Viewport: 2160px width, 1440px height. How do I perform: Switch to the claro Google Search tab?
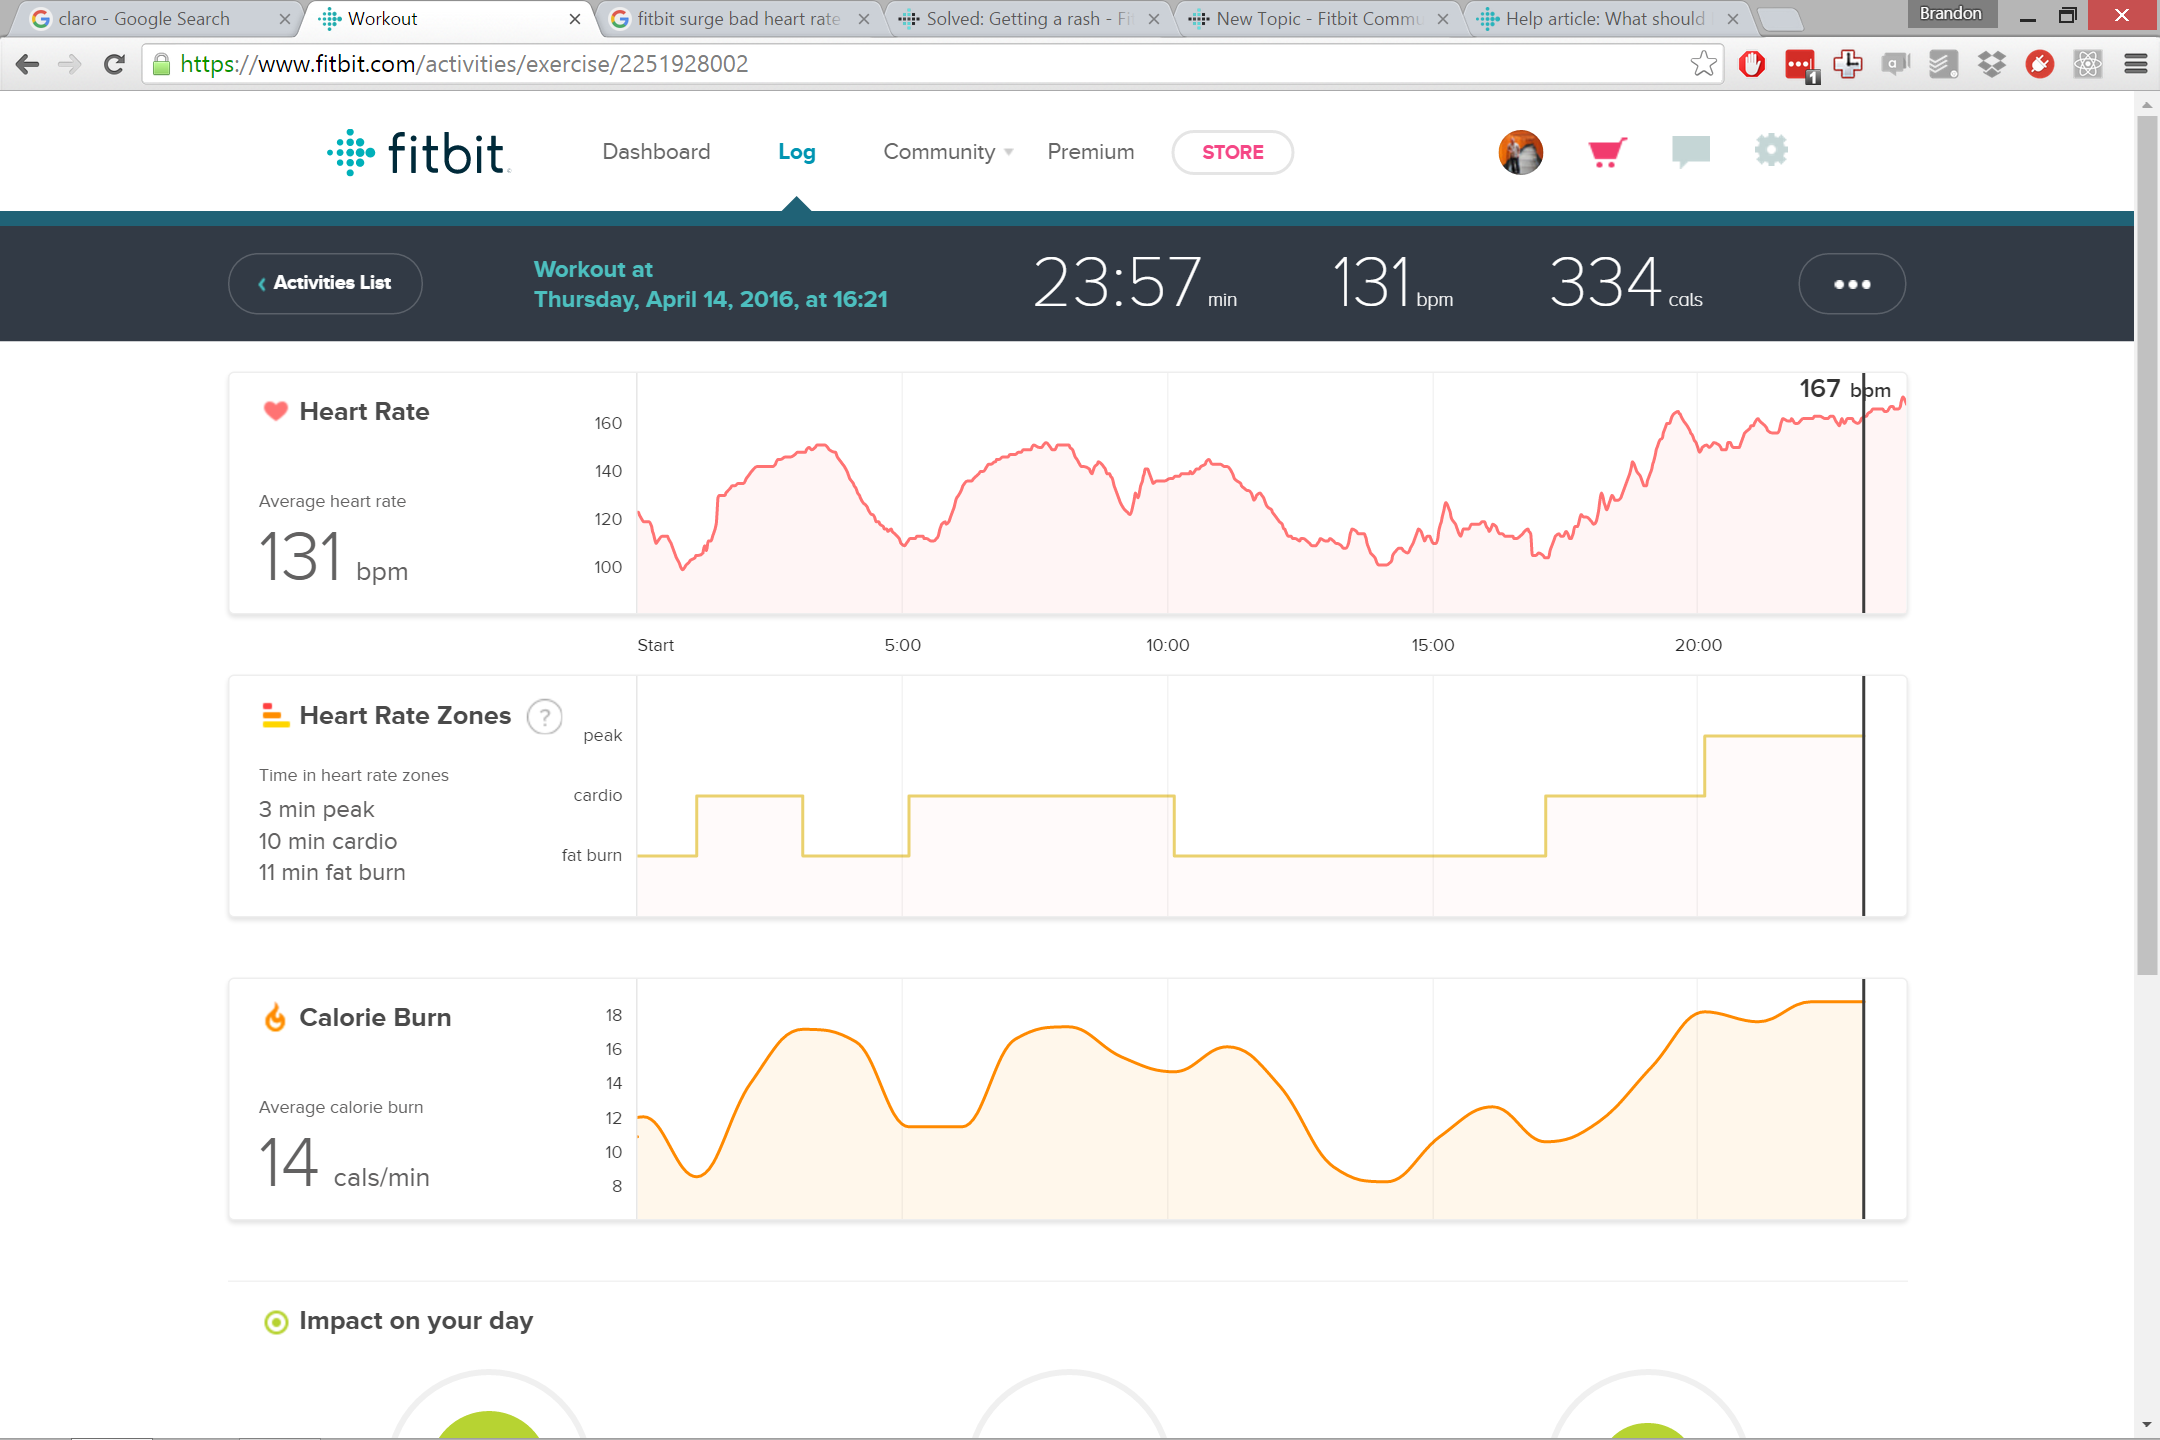click(145, 19)
